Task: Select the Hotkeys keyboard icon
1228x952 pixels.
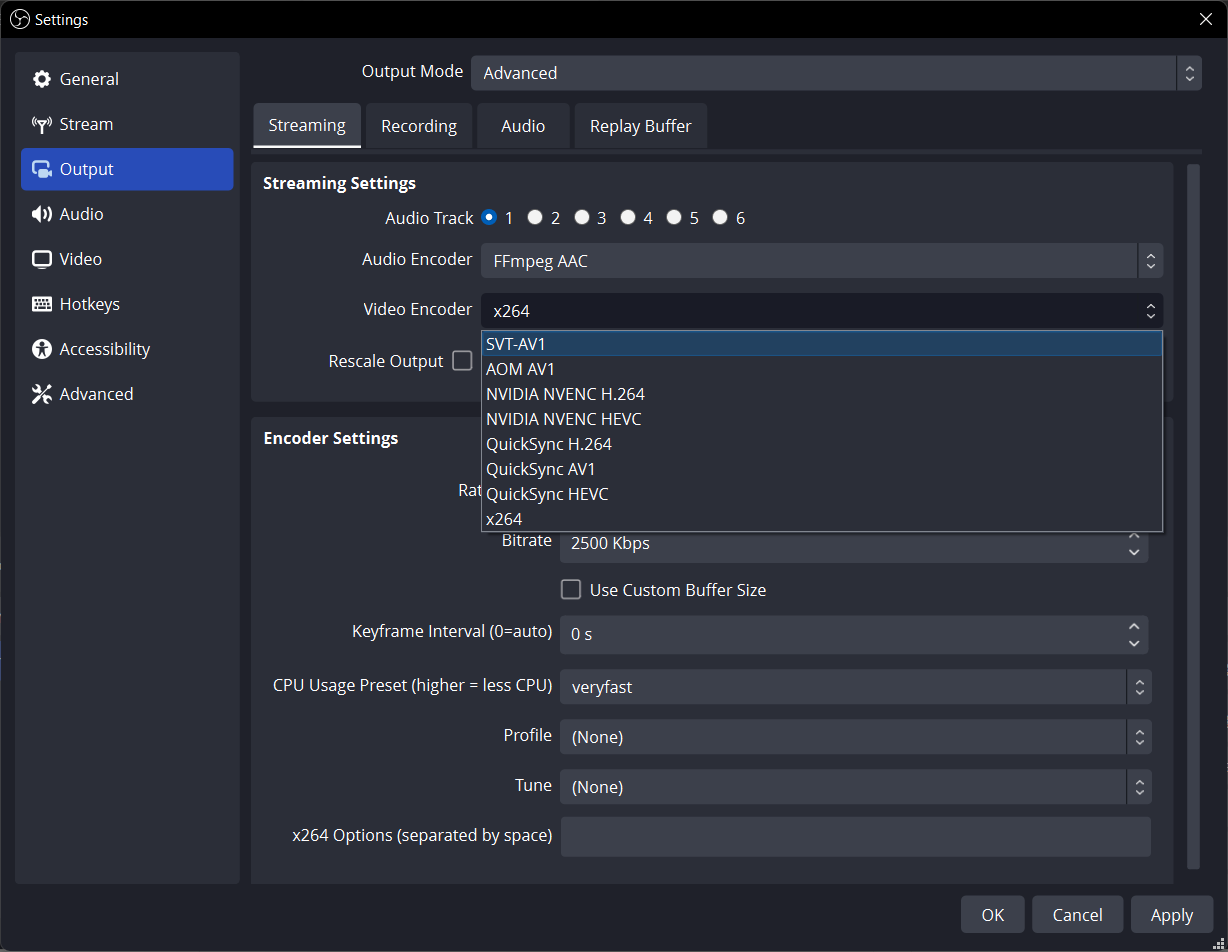Action: point(41,304)
